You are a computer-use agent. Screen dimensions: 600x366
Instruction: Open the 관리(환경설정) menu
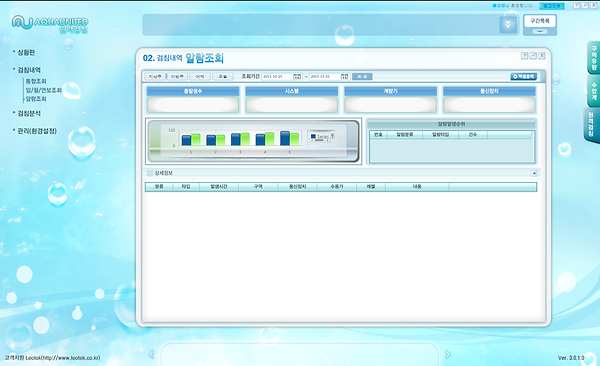coord(37,131)
